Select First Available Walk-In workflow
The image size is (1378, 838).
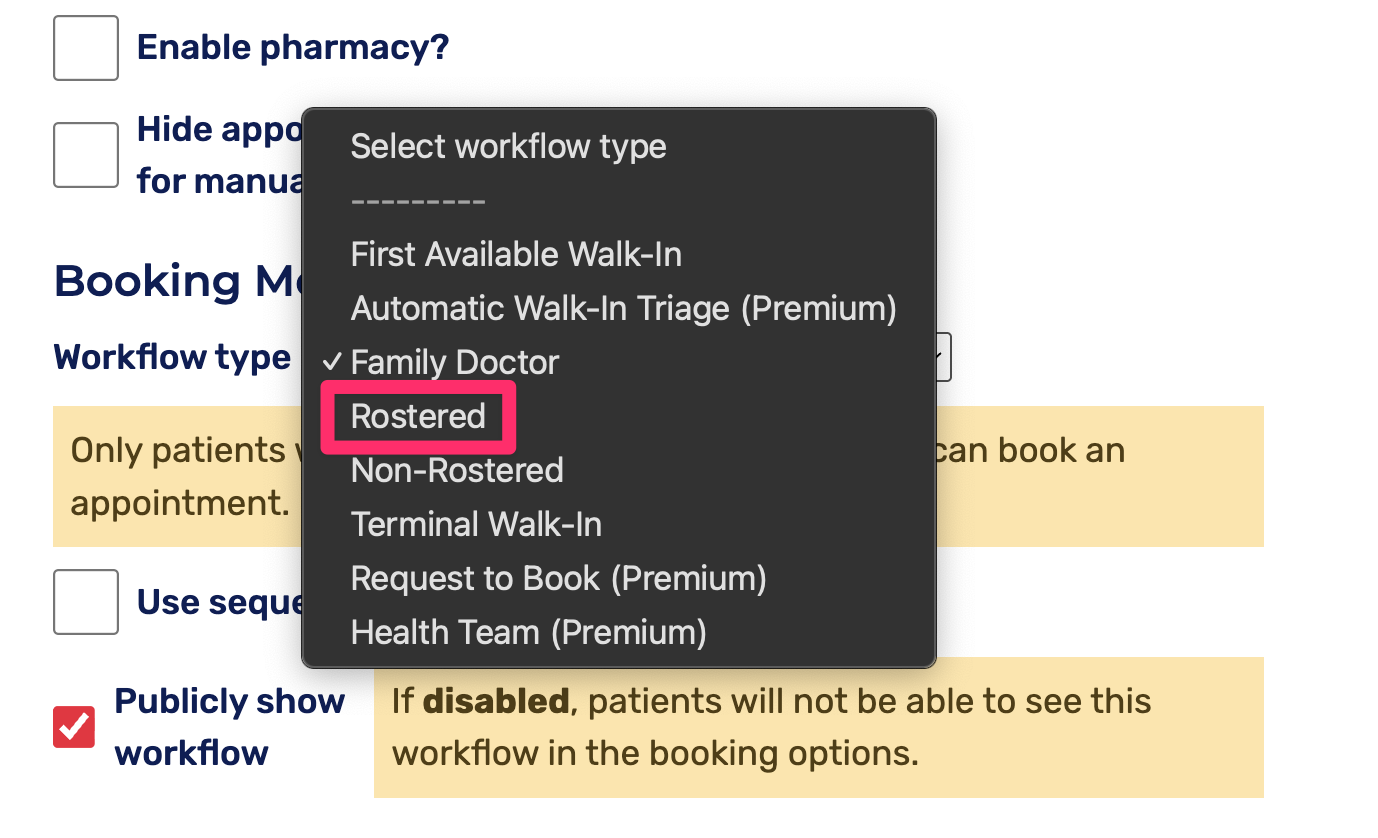coord(516,255)
